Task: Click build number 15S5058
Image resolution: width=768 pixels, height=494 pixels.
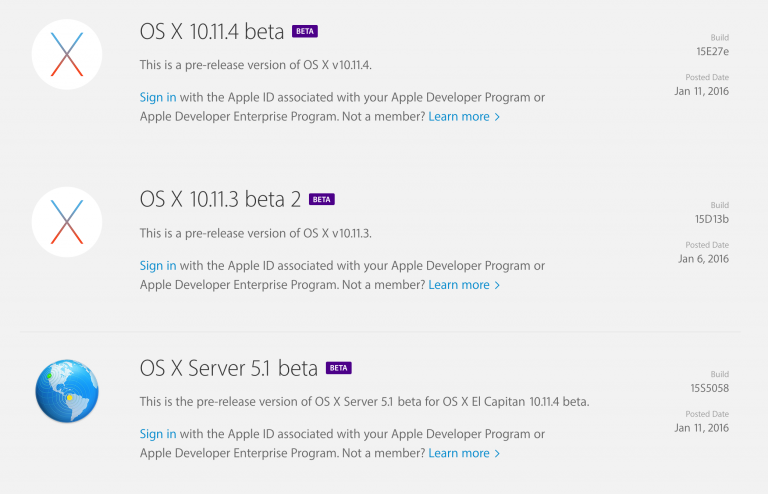Action: tap(710, 388)
